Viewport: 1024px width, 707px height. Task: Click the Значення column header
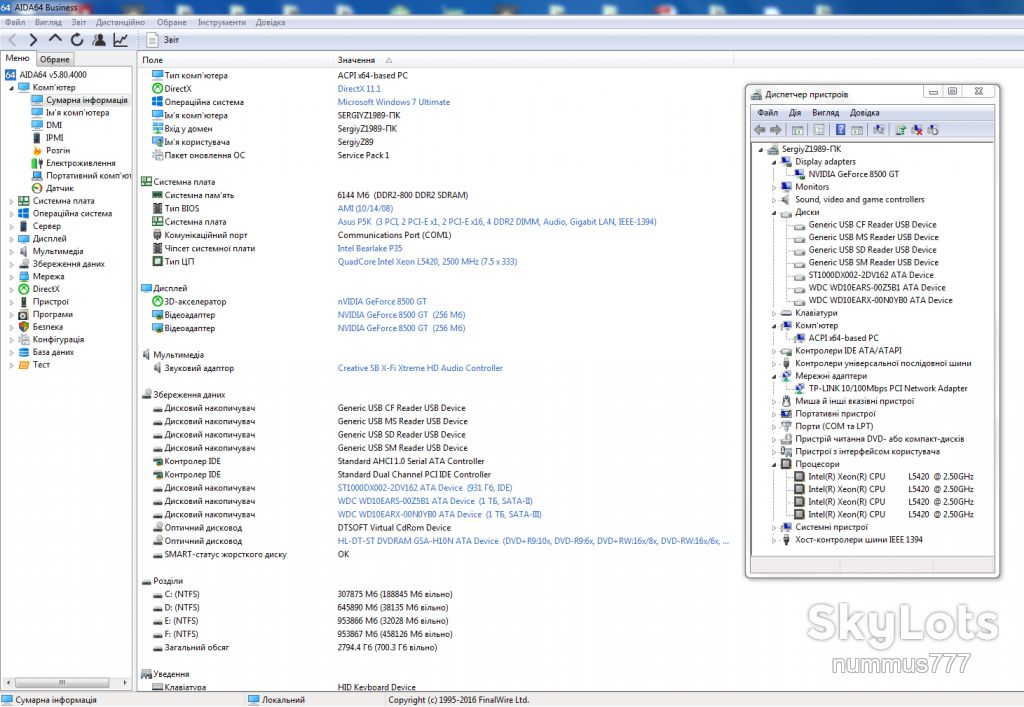point(356,60)
